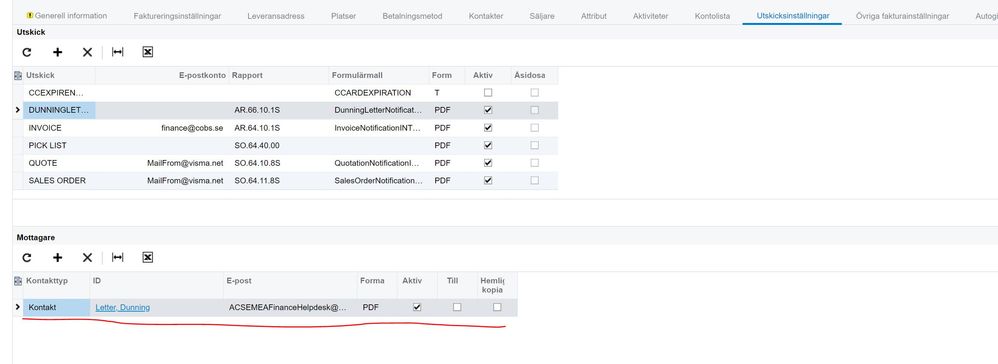The width and height of the screenshot is (998, 364).
Task: Open the Kontolista tab
Action: pyautogui.click(x=713, y=16)
